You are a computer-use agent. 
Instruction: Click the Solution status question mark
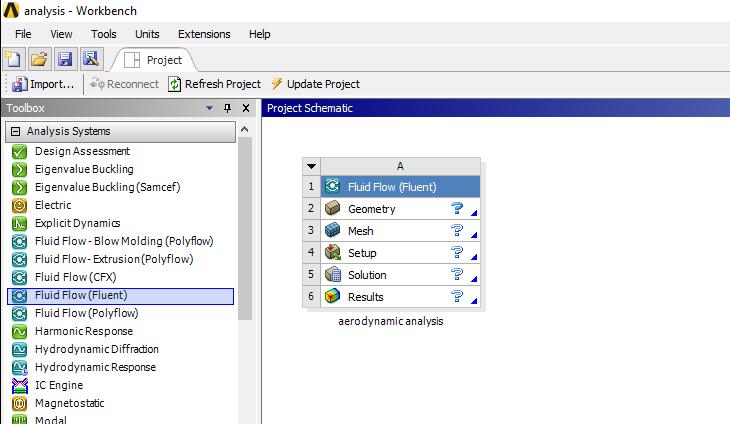click(x=457, y=274)
